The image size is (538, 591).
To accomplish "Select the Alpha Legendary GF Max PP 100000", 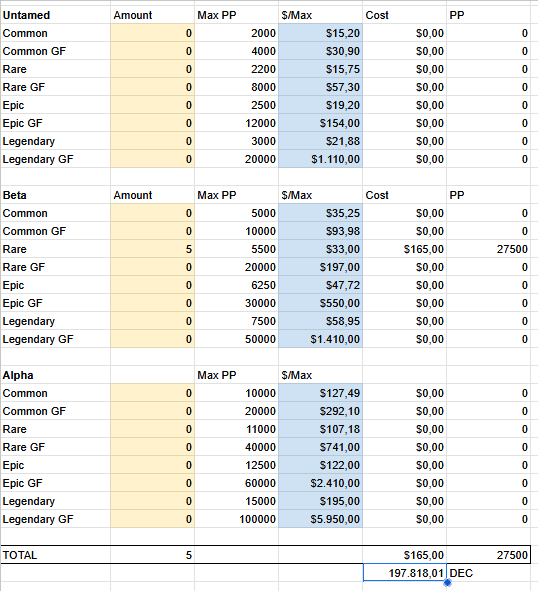I will pyautogui.click(x=236, y=519).
